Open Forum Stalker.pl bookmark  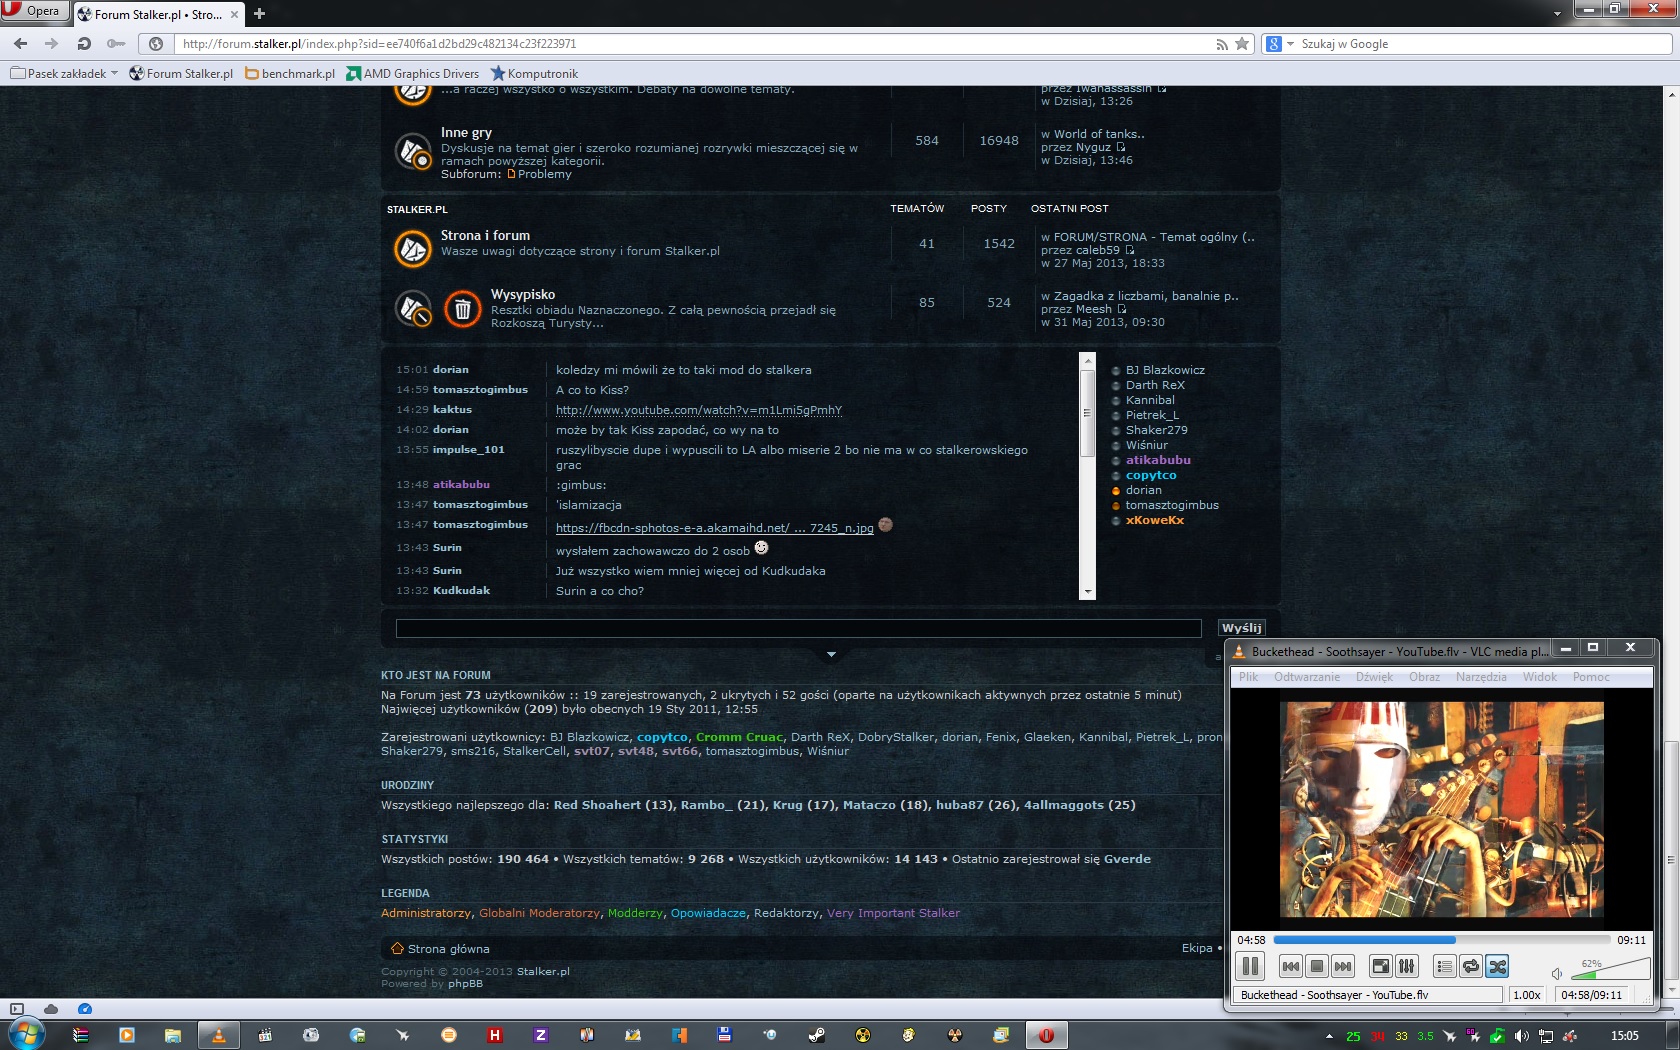pos(181,73)
